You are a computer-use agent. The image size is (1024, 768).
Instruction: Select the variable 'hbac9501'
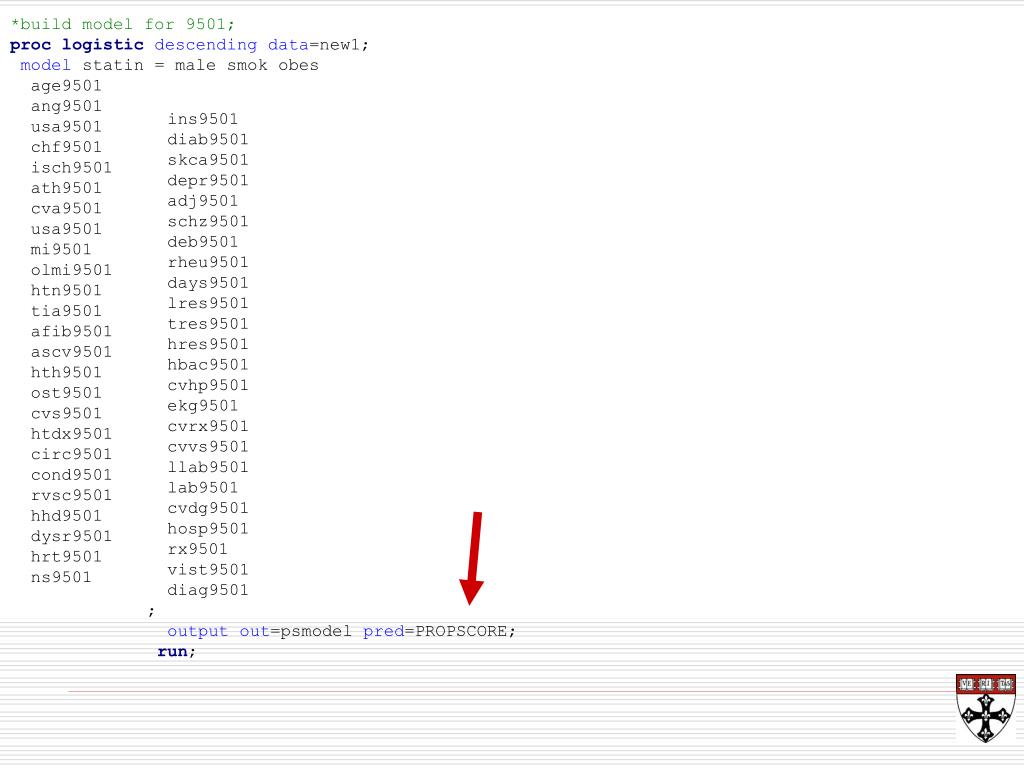[x=208, y=364]
